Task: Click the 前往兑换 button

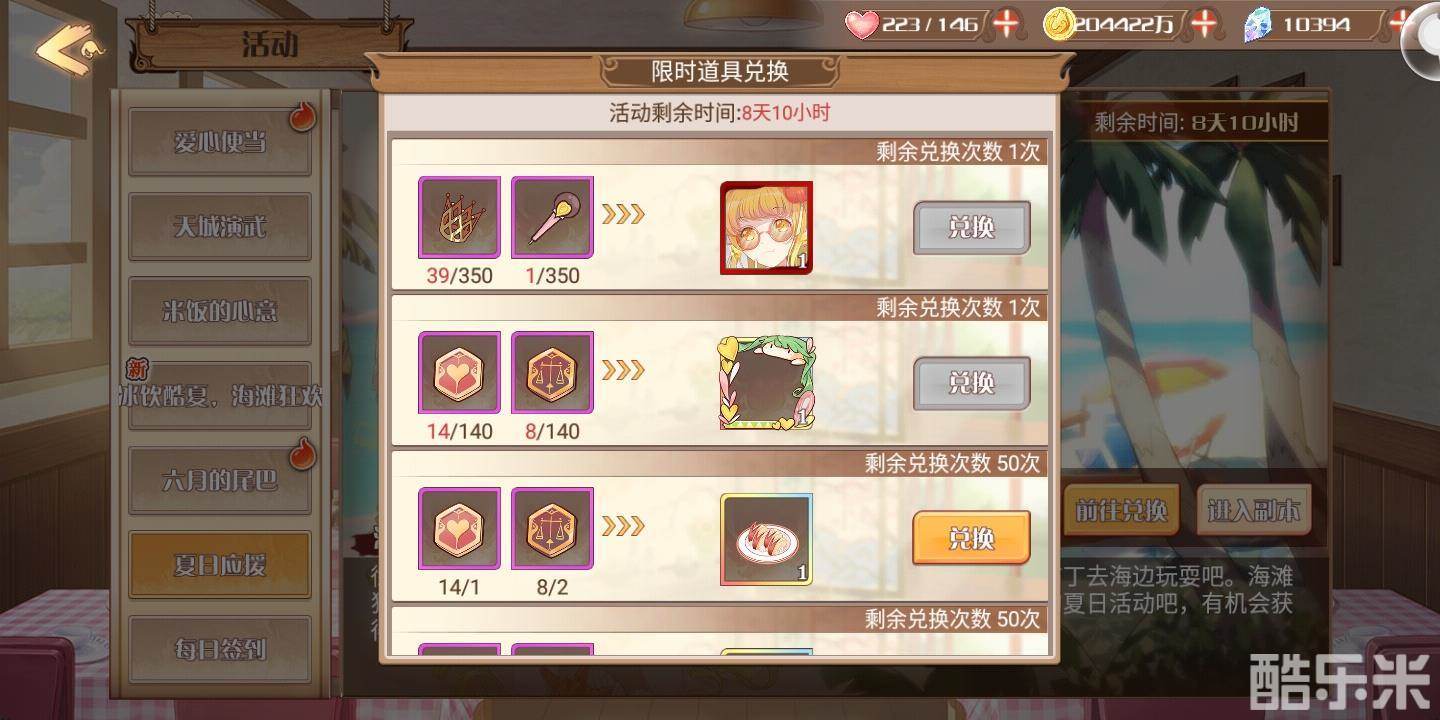Action: click(1121, 511)
